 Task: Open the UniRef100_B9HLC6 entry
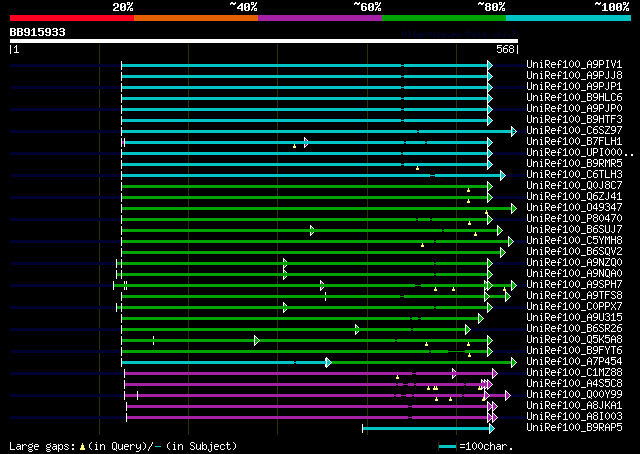574,98
